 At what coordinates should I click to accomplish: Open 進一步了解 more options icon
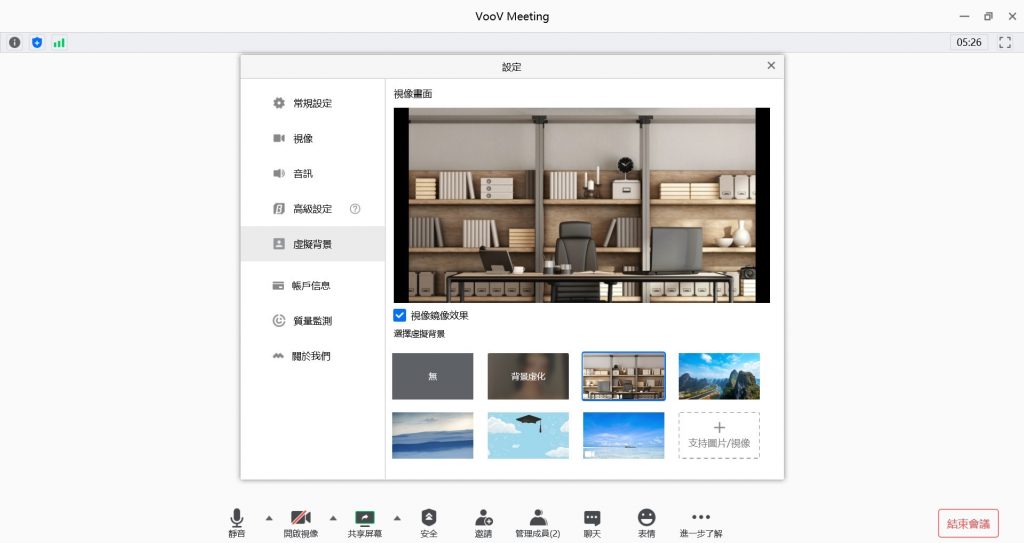pyautogui.click(x=700, y=518)
